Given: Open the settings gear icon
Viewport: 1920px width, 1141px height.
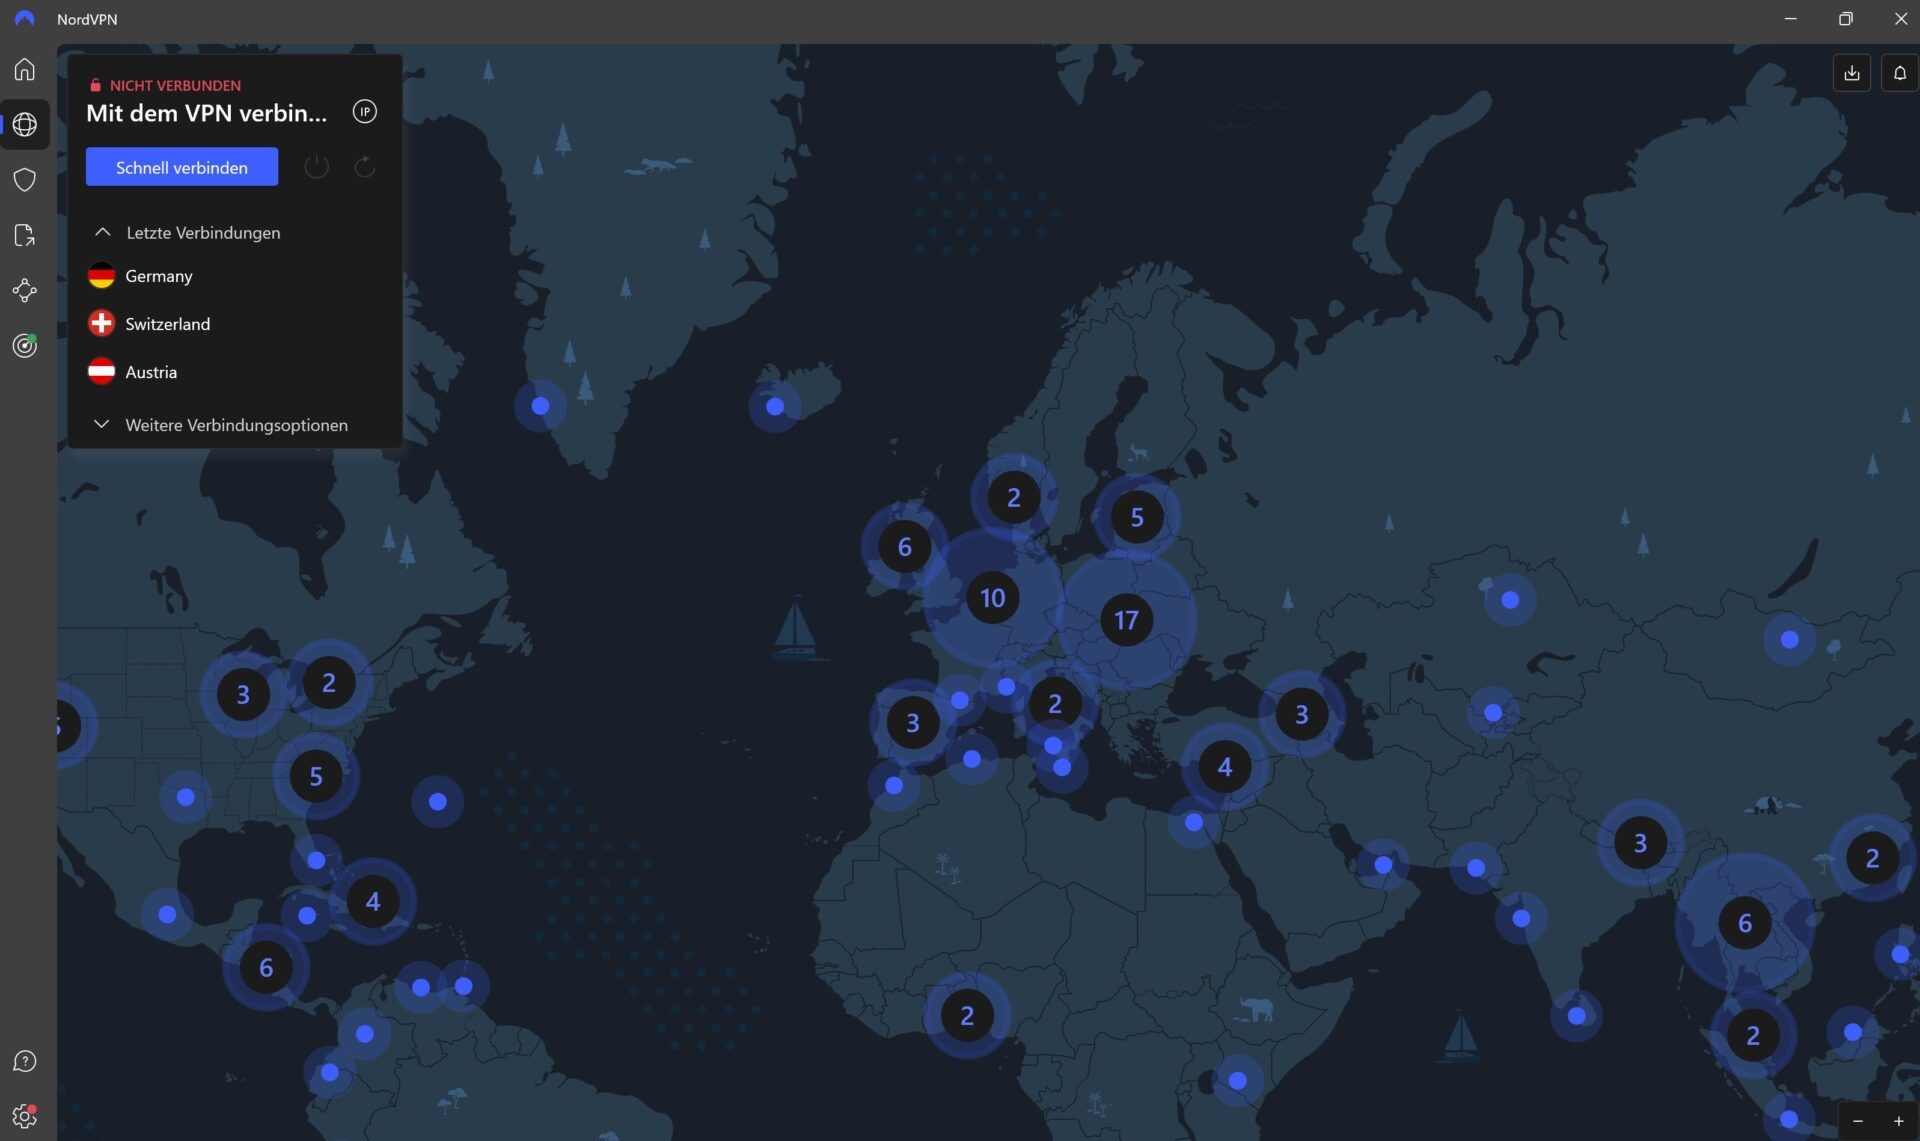Looking at the screenshot, I should coord(25,1116).
